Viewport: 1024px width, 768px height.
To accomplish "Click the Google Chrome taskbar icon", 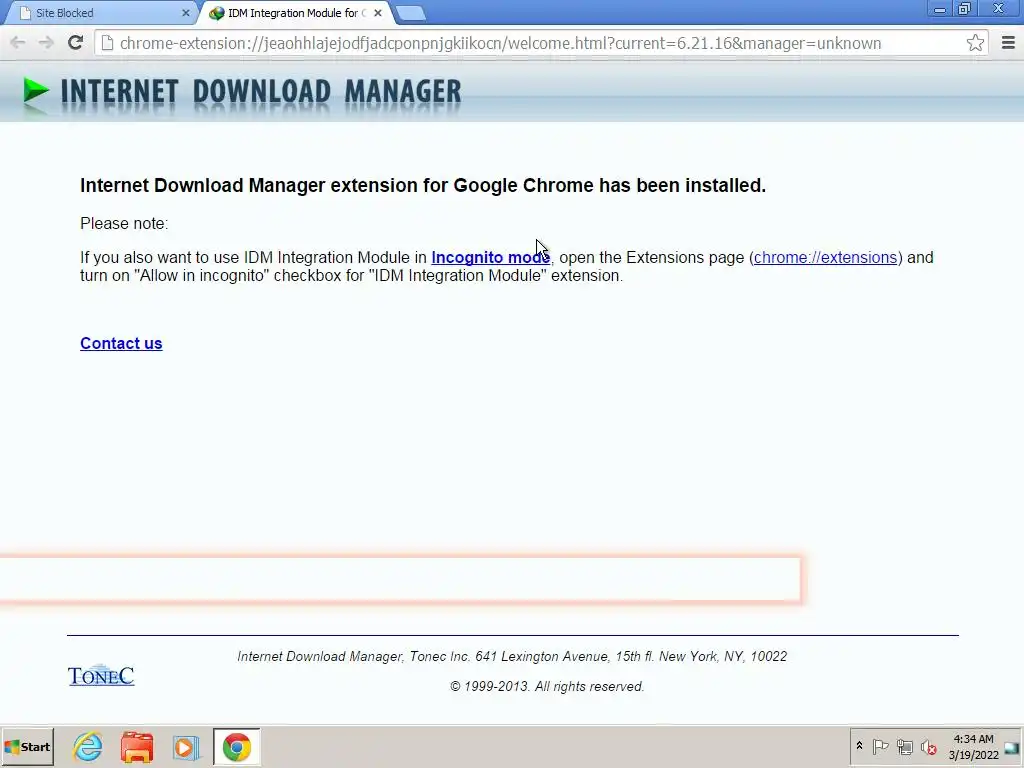I will (x=236, y=747).
